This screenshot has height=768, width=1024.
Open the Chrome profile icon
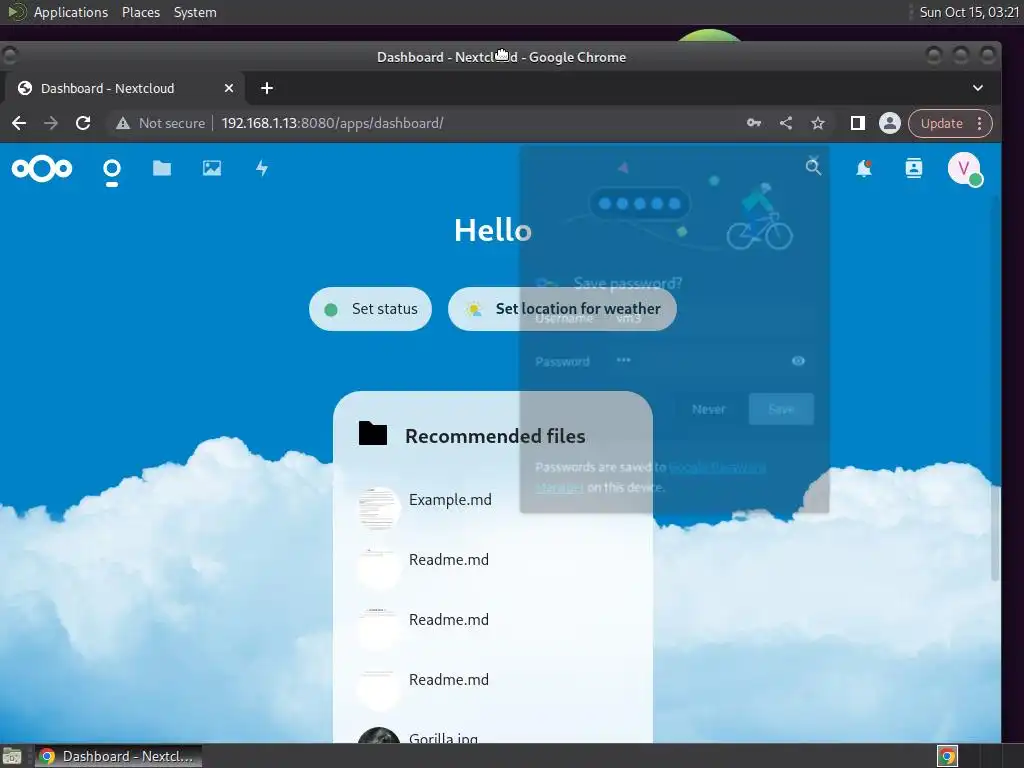pos(889,123)
